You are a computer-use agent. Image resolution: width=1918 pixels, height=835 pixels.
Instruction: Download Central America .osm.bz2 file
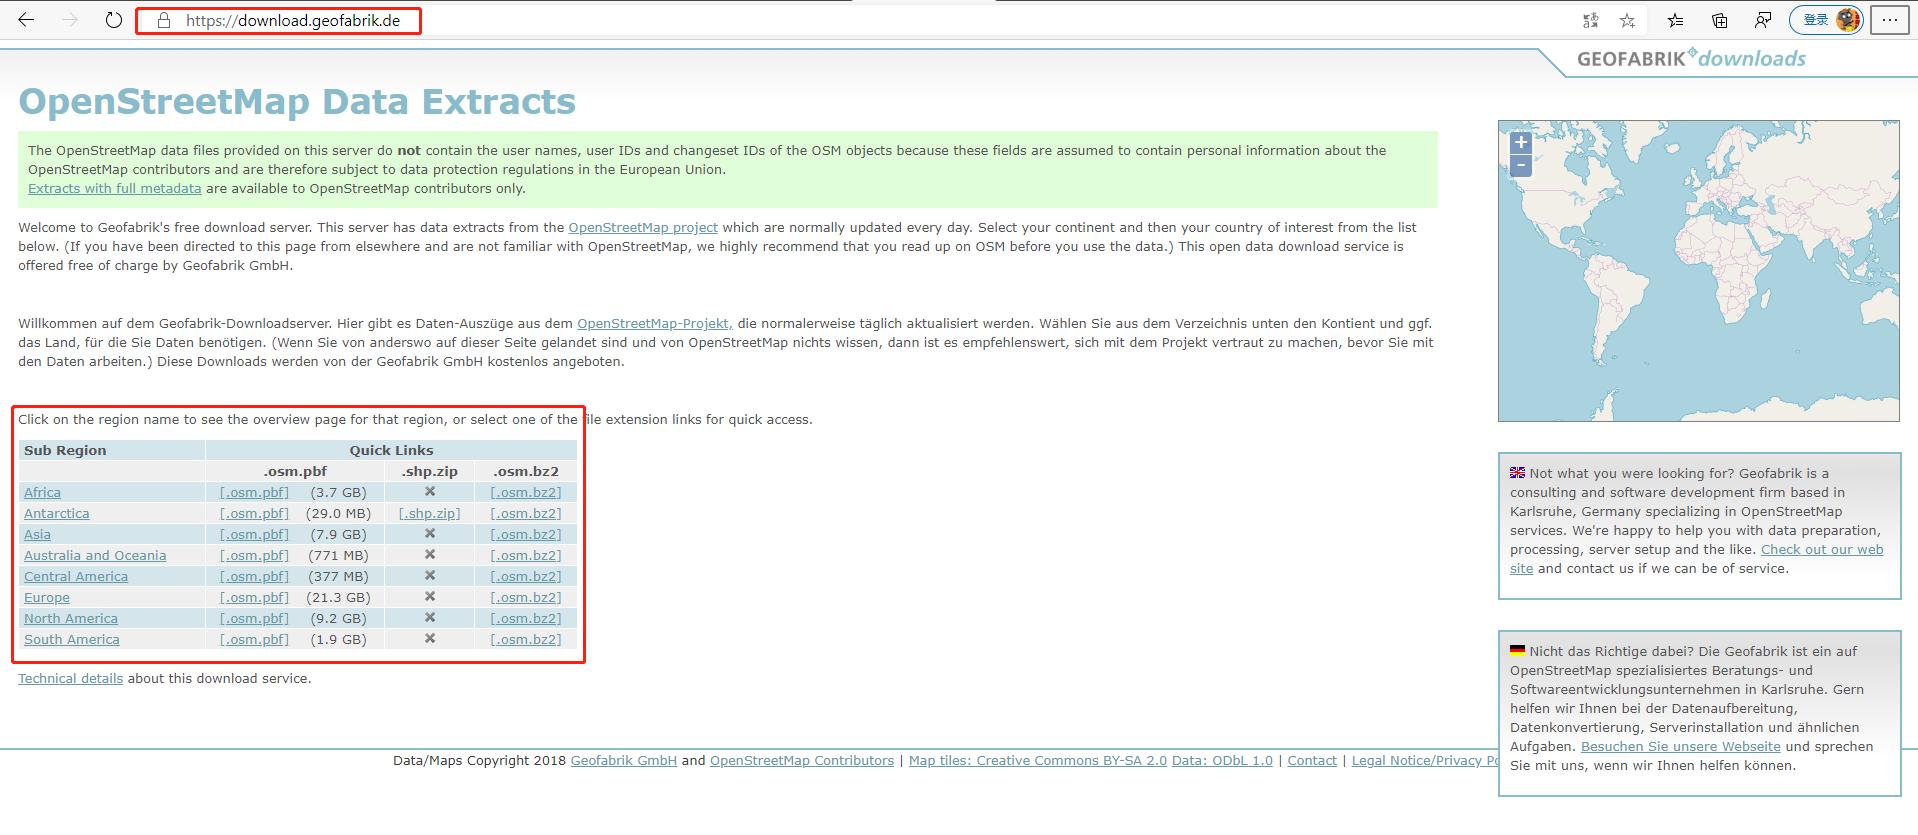pyautogui.click(x=526, y=576)
